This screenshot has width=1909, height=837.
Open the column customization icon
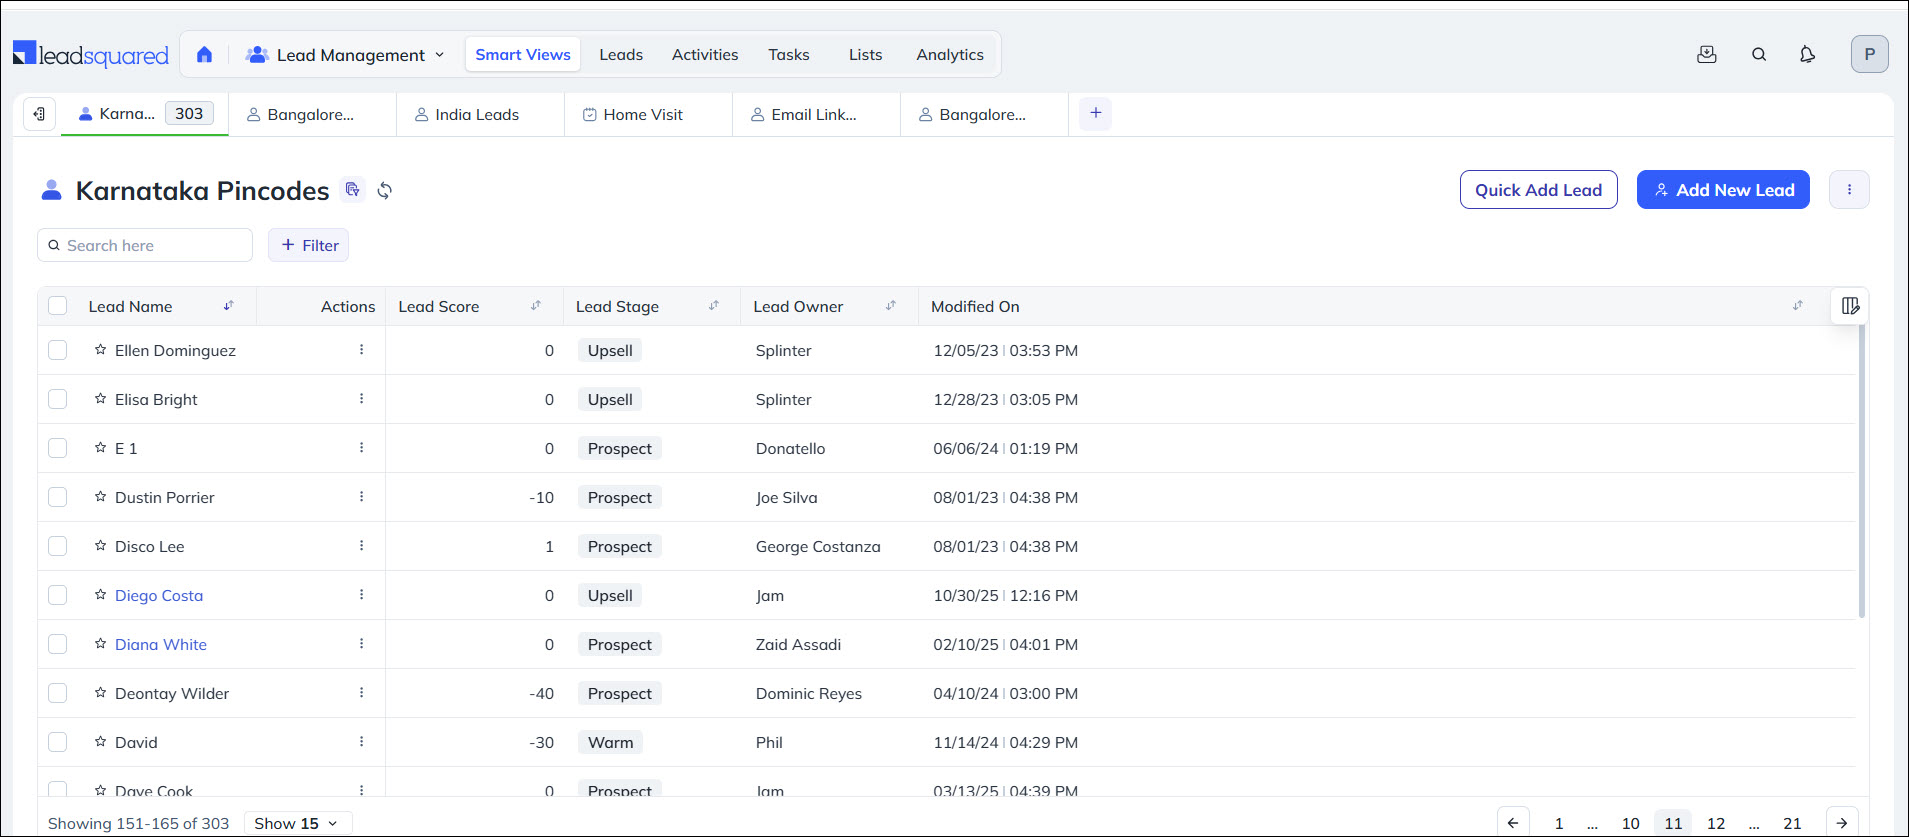tap(1850, 306)
